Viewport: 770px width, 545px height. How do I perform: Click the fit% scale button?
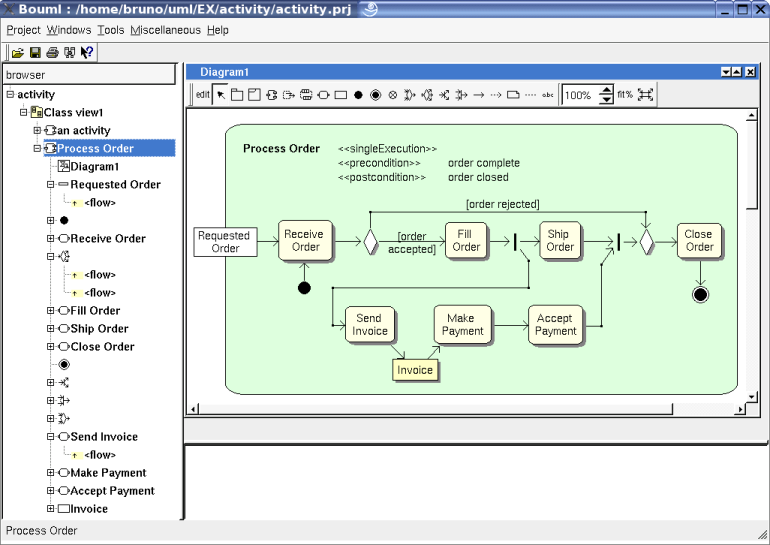pos(625,95)
